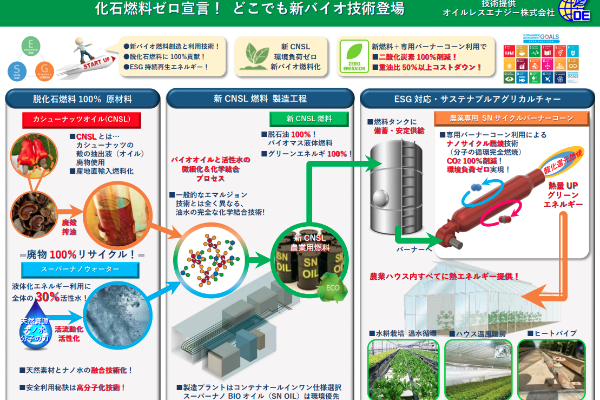Click the silver fuel tank illustration
The height and width of the screenshot is (400, 600).
396,185
